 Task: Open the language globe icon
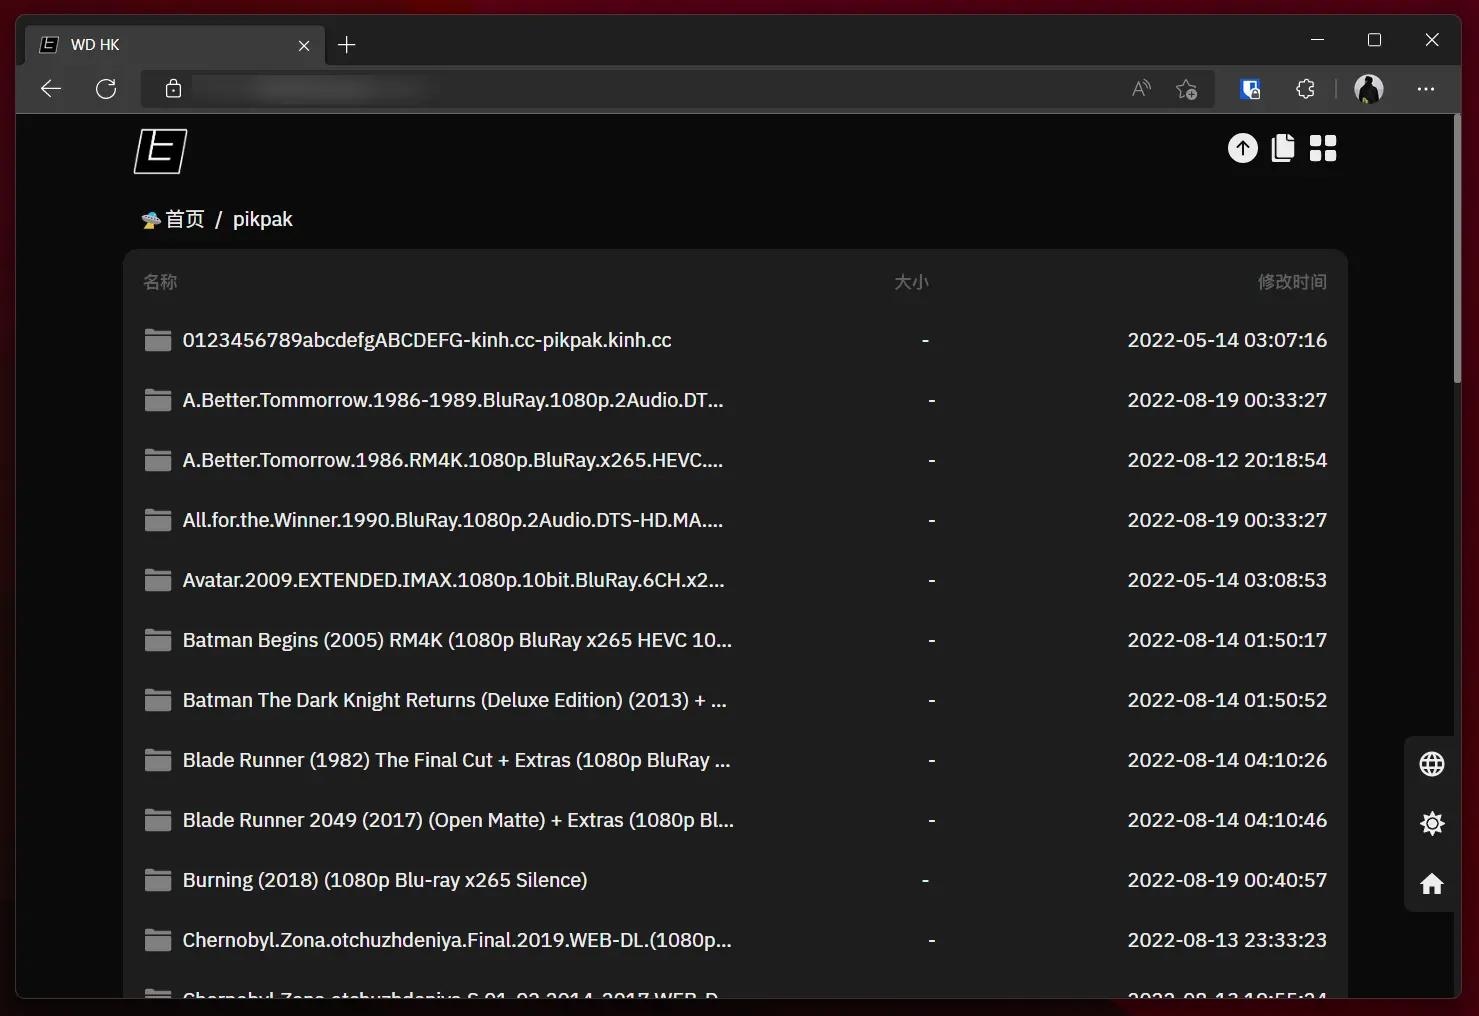pyautogui.click(x=1431, y=764)
